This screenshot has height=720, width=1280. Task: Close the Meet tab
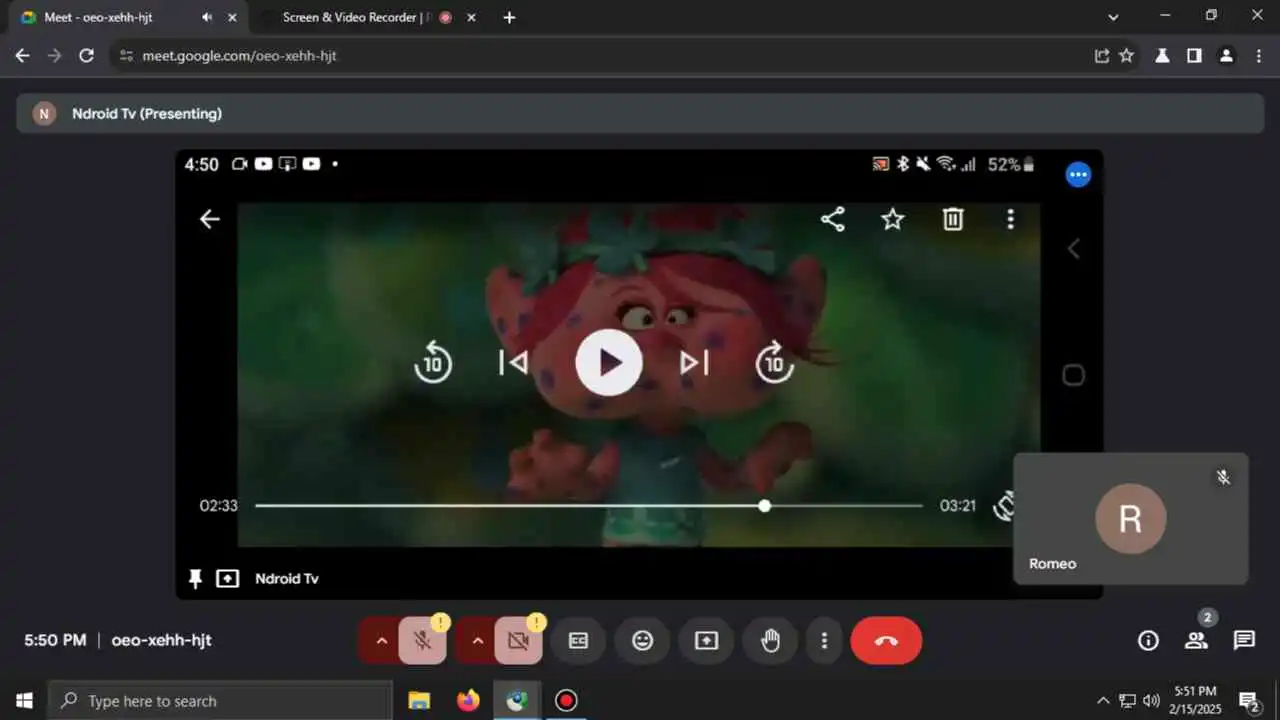[x=233, y=17]
